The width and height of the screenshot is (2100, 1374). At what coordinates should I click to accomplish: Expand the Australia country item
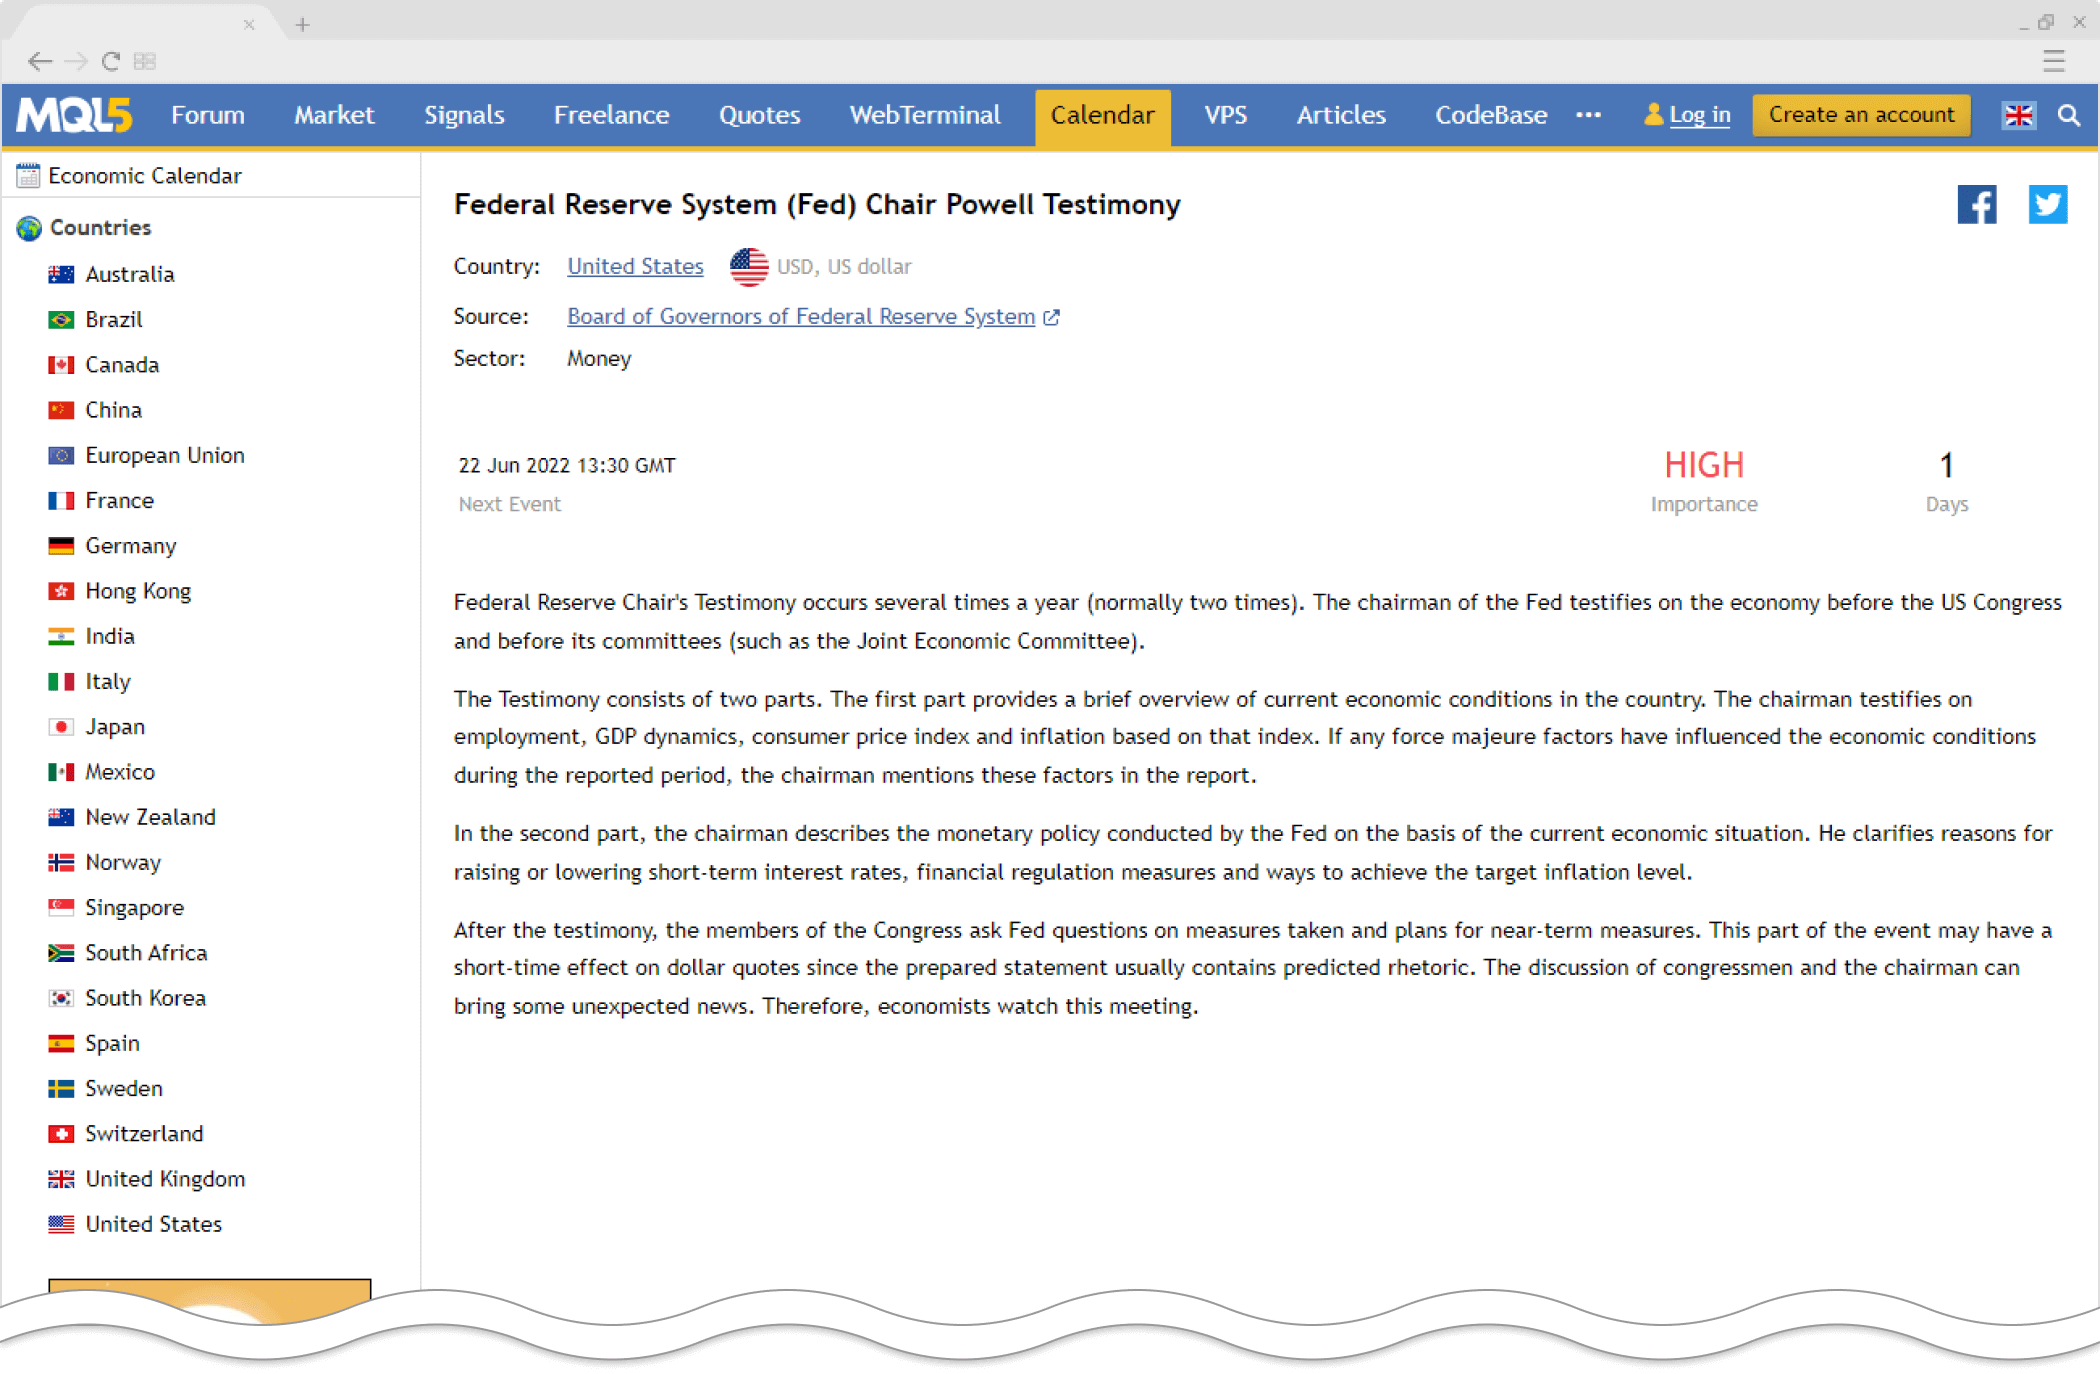[130, 273]
